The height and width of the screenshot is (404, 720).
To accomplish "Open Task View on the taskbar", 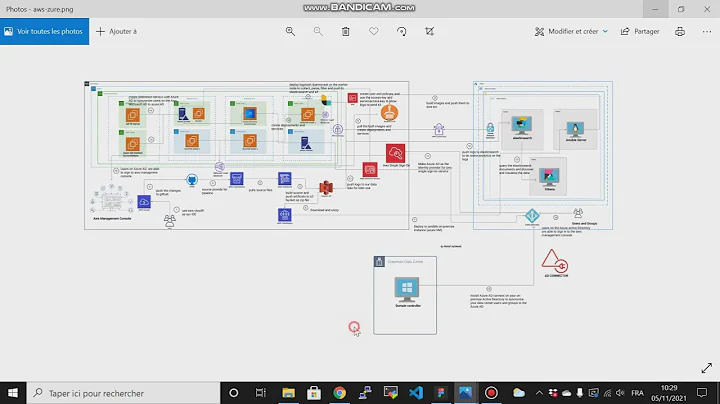I will point(260,393).
